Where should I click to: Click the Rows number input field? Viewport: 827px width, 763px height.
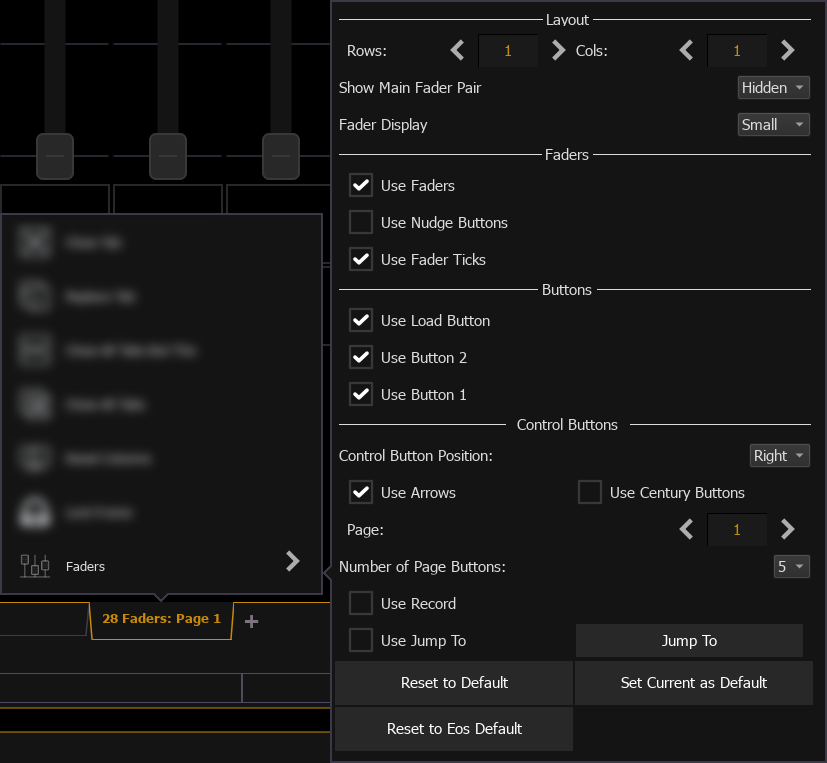[508, 50]
